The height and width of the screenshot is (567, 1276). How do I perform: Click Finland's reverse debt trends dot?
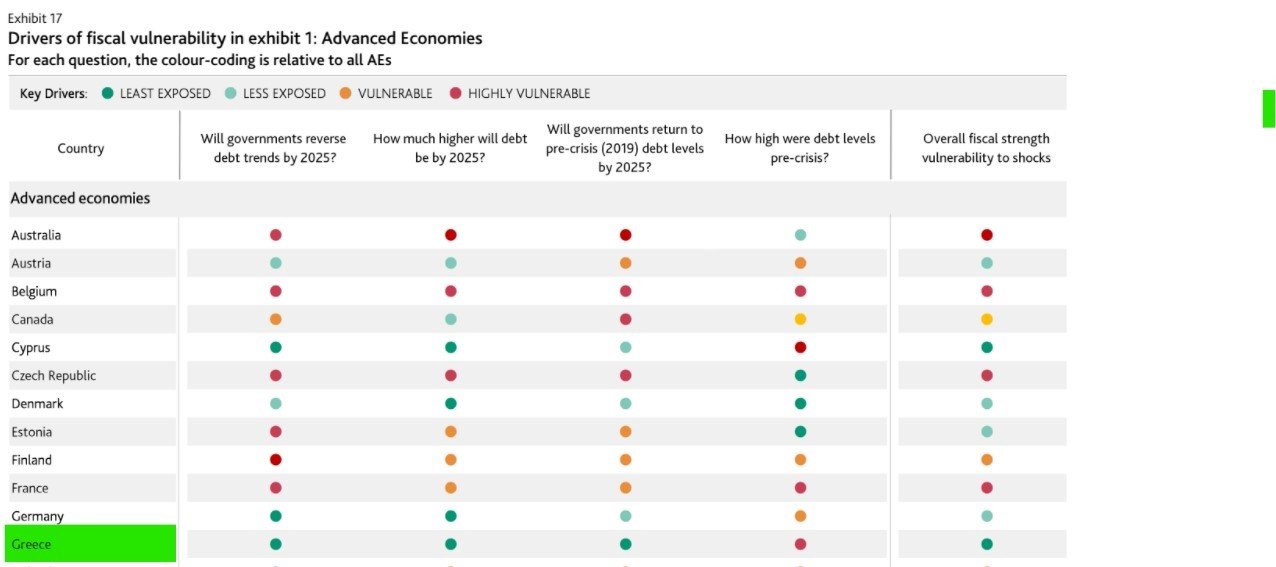click(x=276, y=460)
